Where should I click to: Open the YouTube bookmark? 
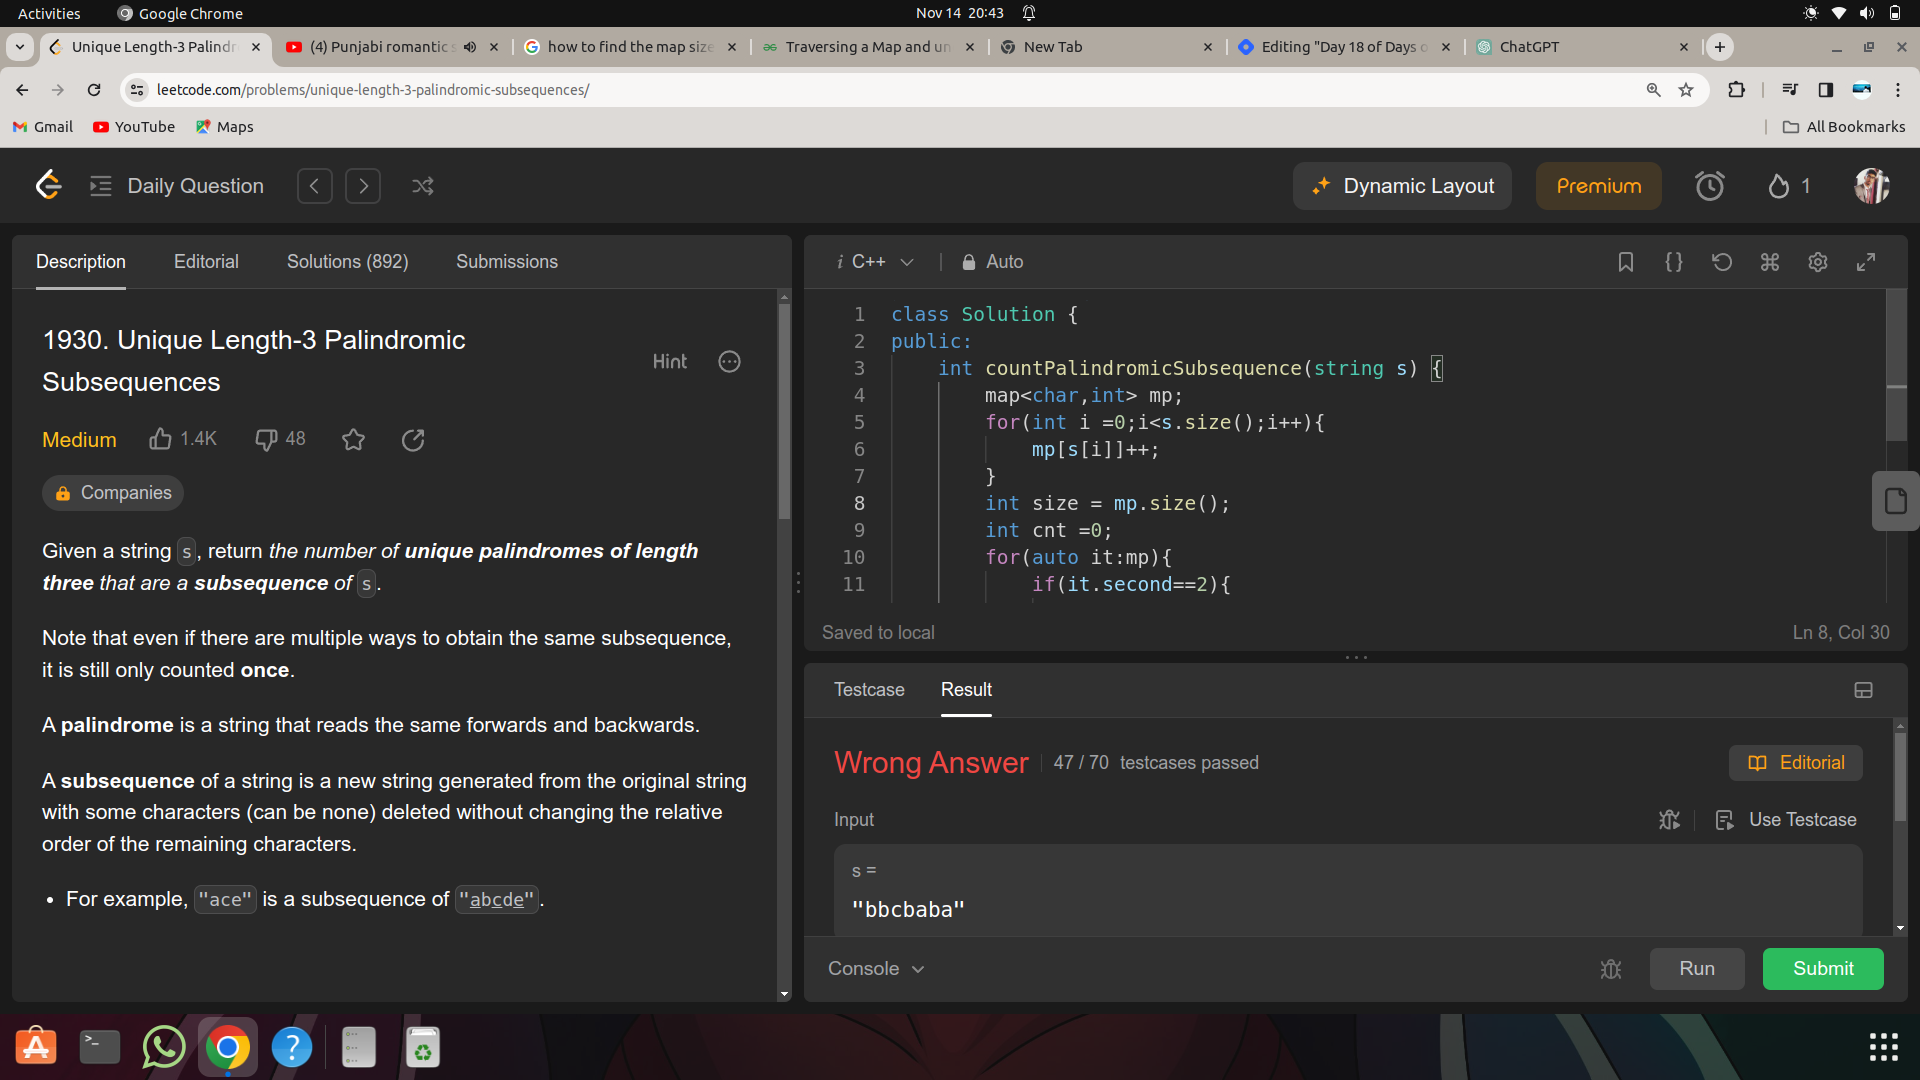pyautogui.click(x=134, y=127)
